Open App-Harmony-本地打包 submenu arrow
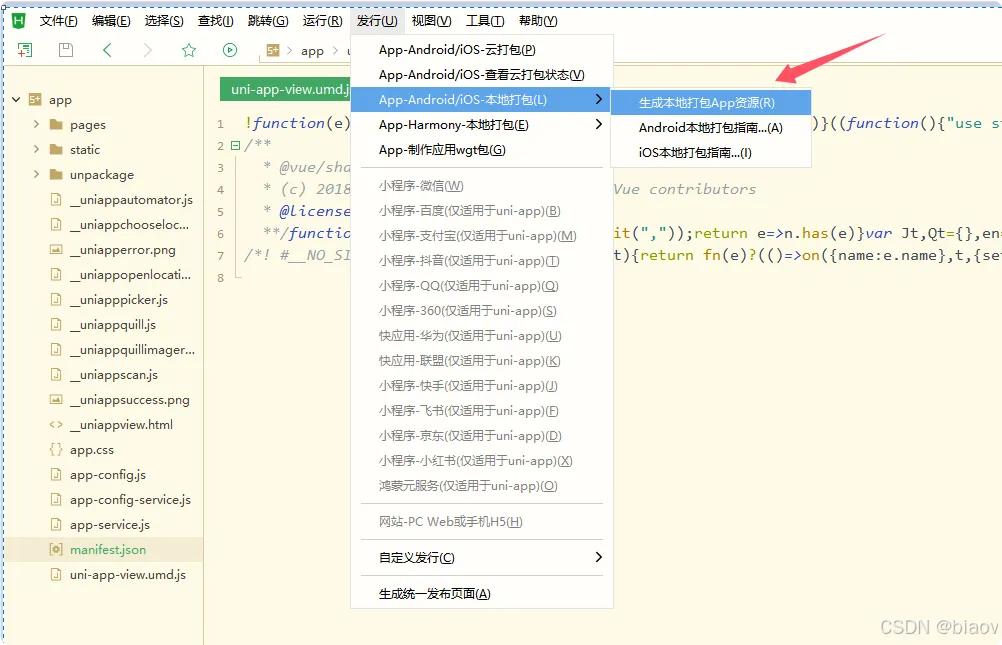 click(598, 124)
